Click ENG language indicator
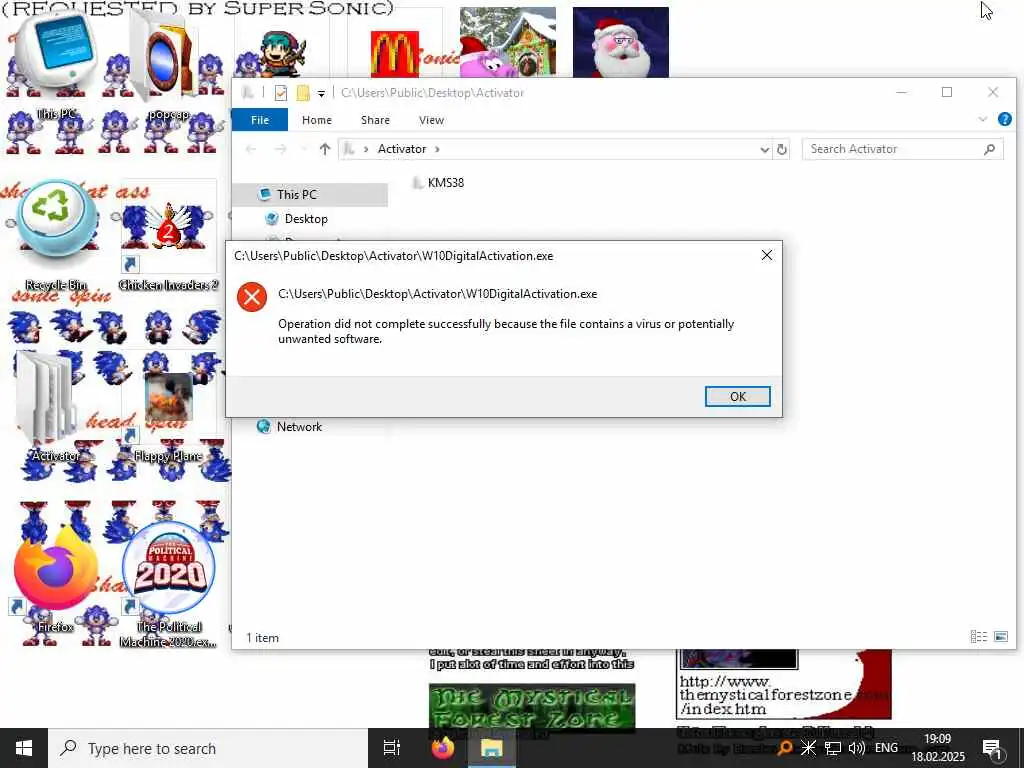Screen dimensions: 1024x768 coord(886,748)
